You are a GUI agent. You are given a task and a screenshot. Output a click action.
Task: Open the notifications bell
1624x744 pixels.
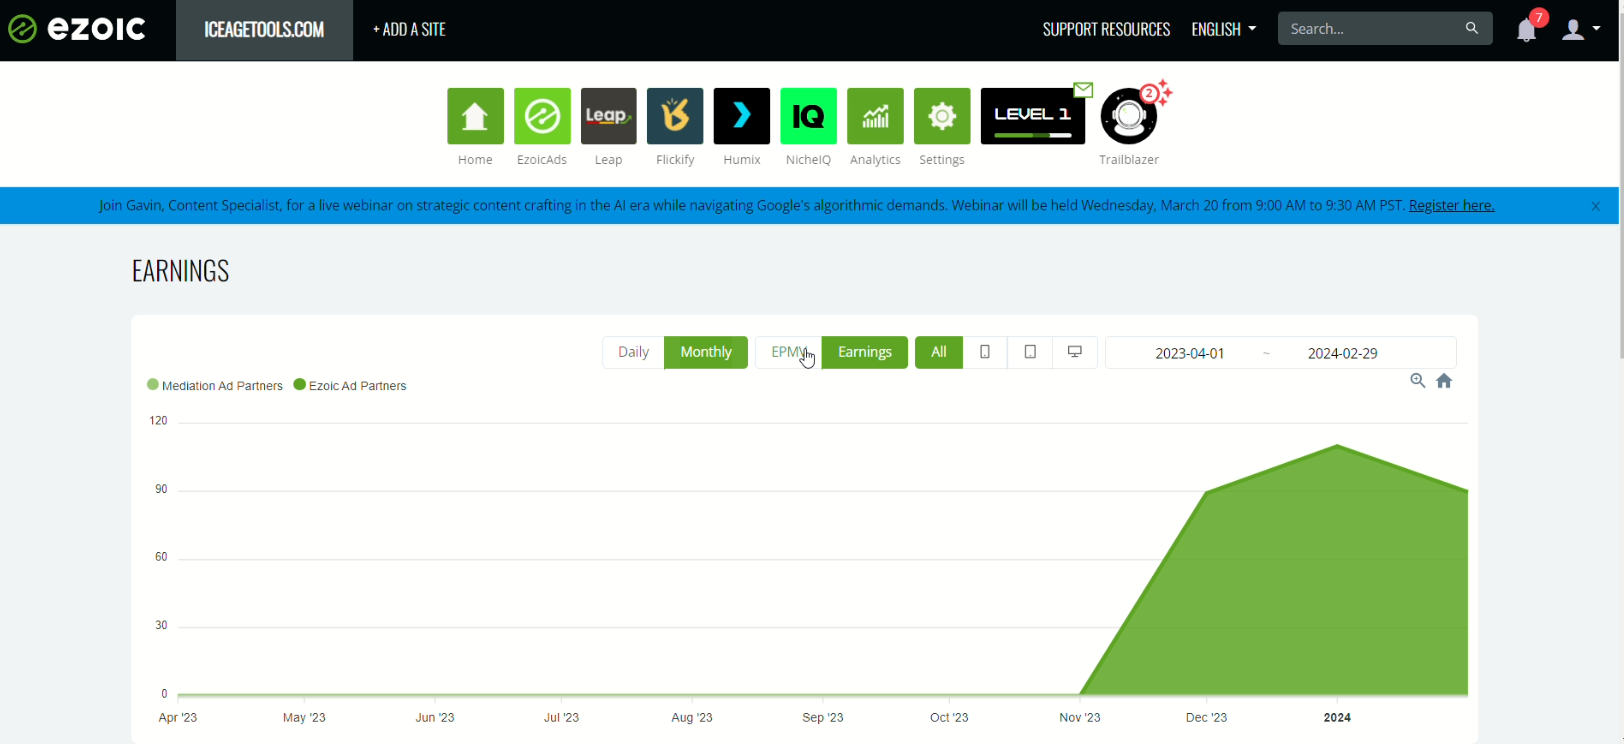[1526, 30]
